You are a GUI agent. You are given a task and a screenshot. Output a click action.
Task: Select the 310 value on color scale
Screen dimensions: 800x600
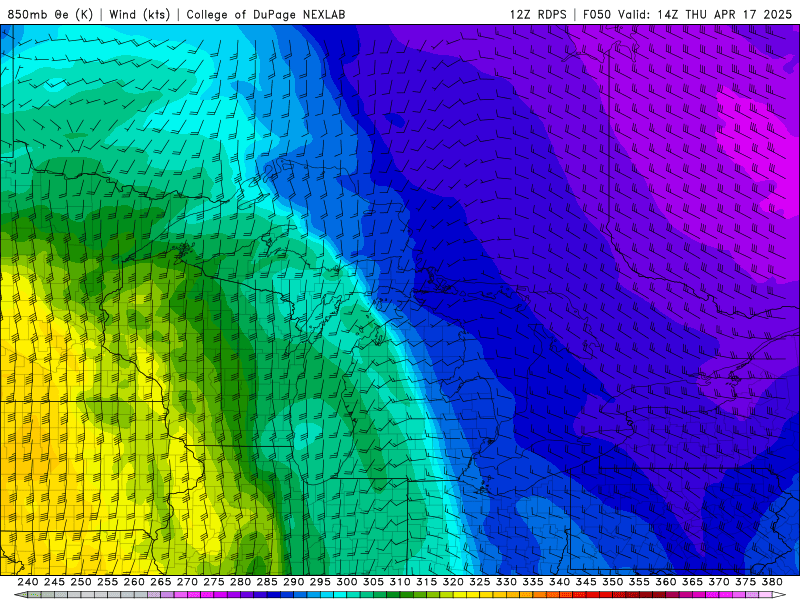point(400,582)
